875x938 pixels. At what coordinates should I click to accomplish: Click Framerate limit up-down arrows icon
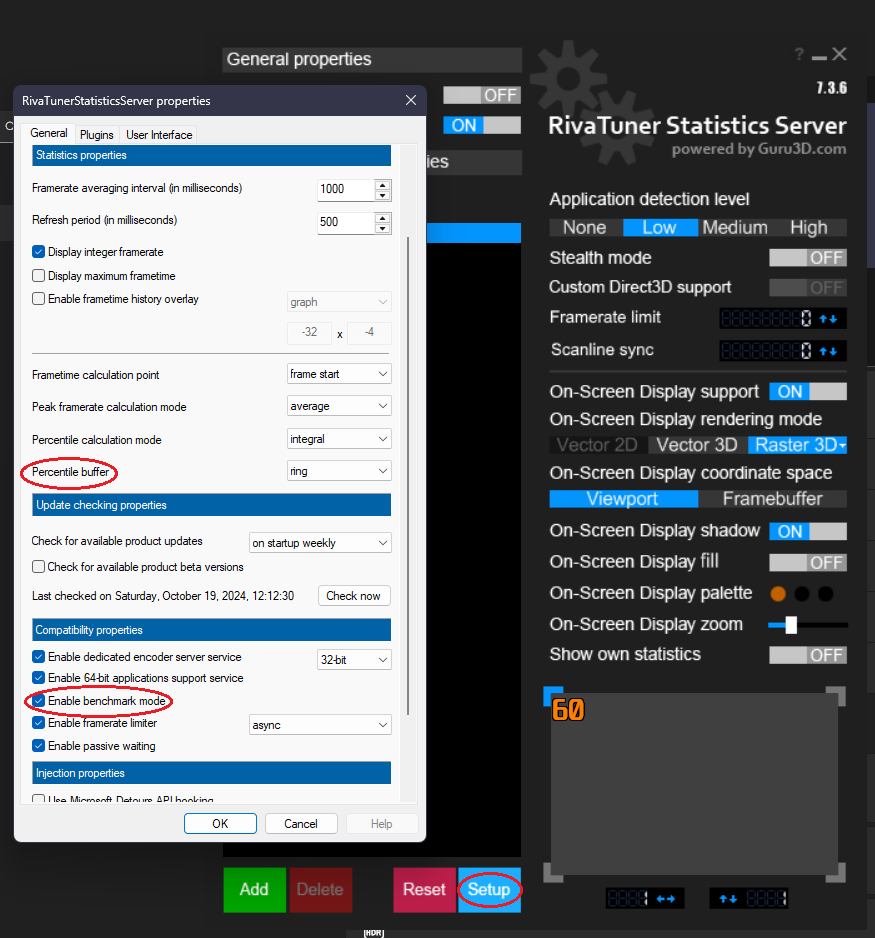point(828,319)
